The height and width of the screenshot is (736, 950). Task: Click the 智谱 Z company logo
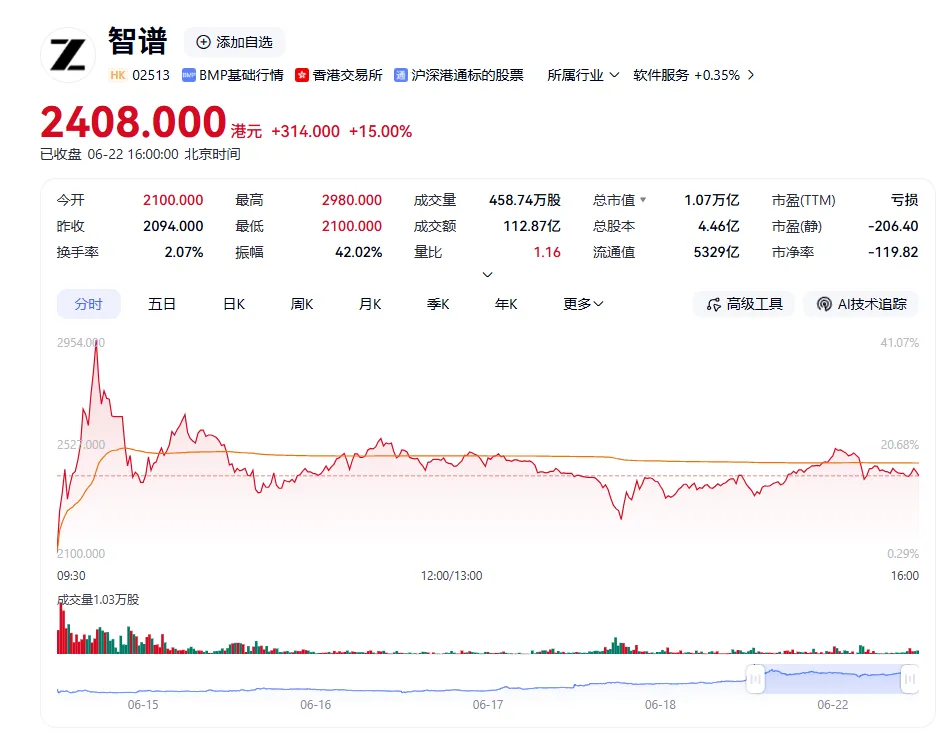[67, 55]
